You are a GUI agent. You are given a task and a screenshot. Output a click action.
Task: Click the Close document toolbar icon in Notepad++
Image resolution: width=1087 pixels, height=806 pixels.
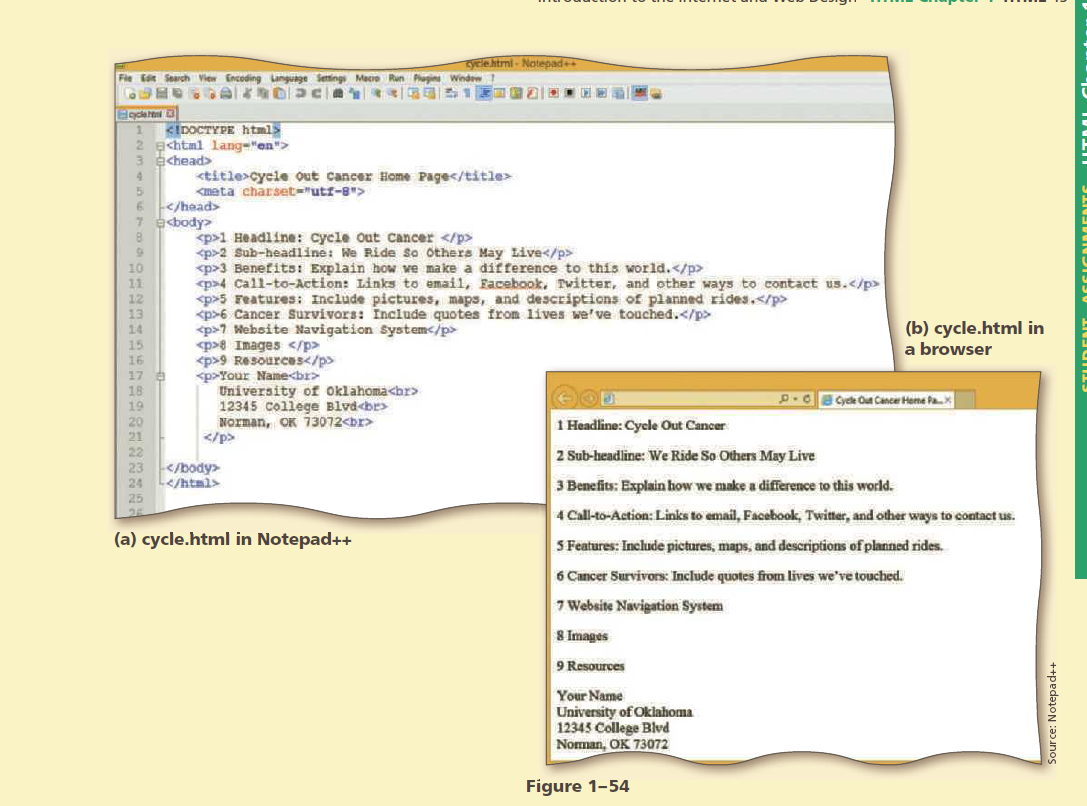[195, 93]
